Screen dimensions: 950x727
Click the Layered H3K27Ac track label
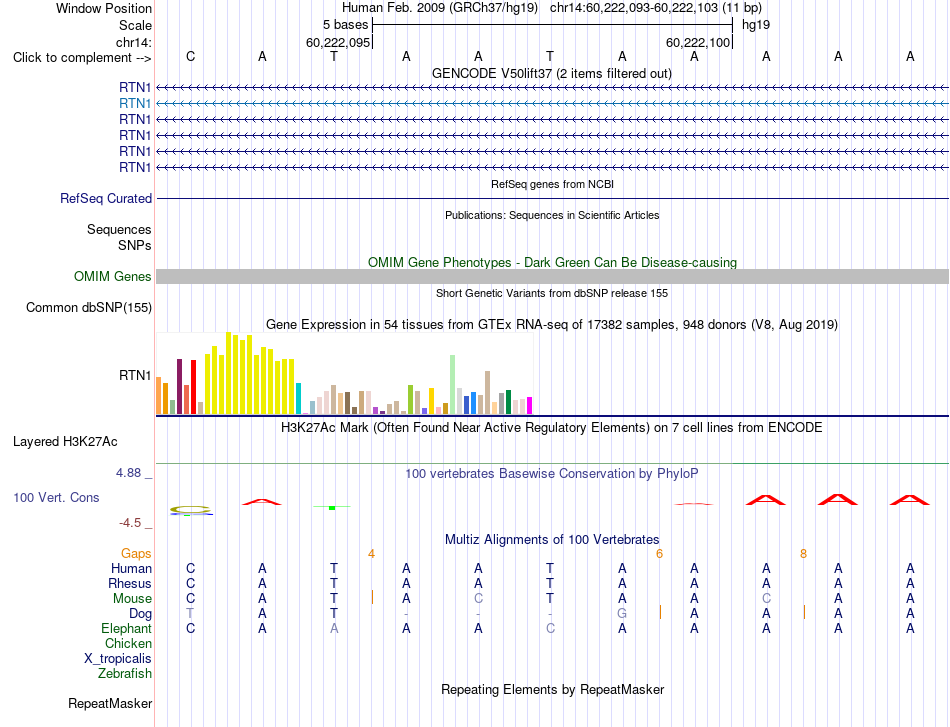point(65,442)
